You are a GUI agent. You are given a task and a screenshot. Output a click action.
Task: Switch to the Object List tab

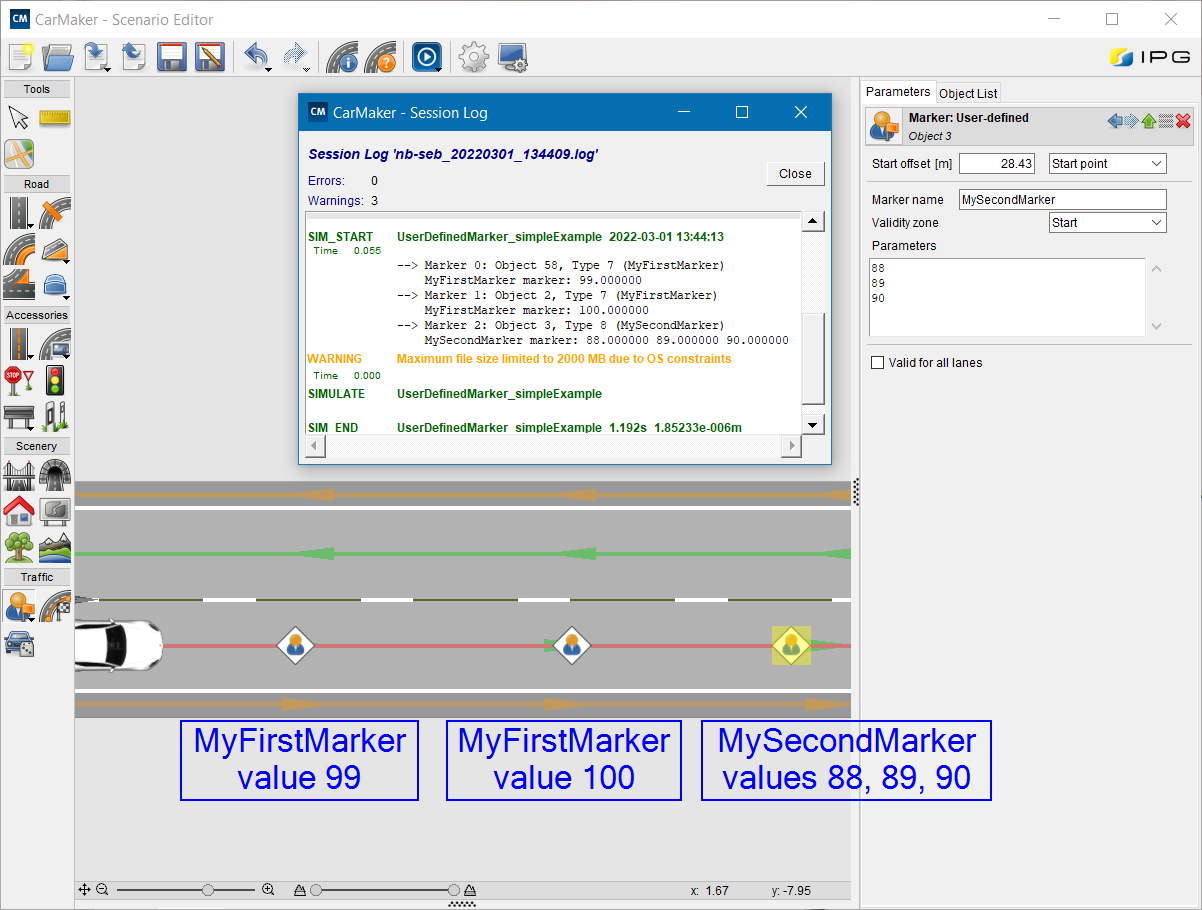pos(968,93)
